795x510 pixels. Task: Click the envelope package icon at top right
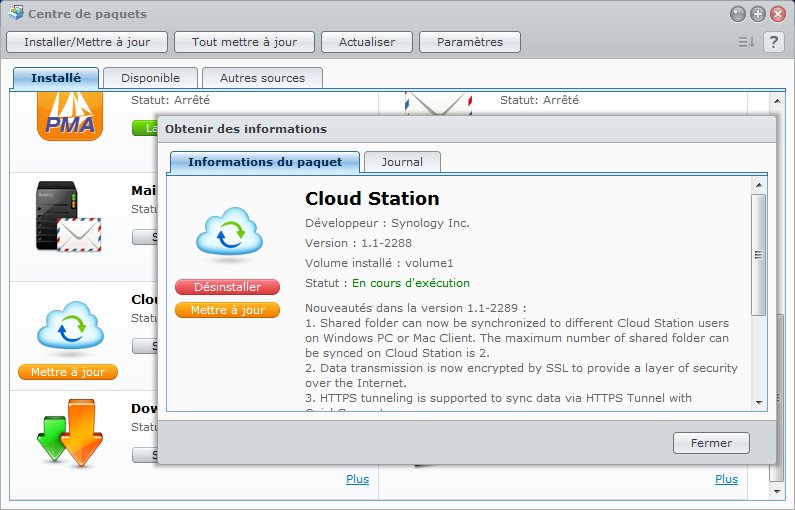tap(439, 103)
